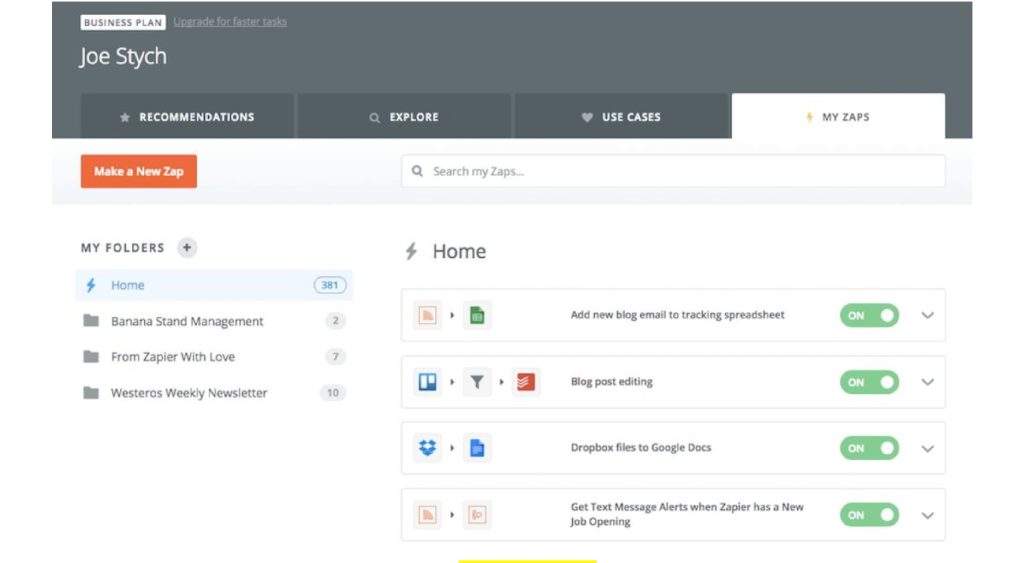Click the Business Plan badge
1024x563 pixels.
123,22
